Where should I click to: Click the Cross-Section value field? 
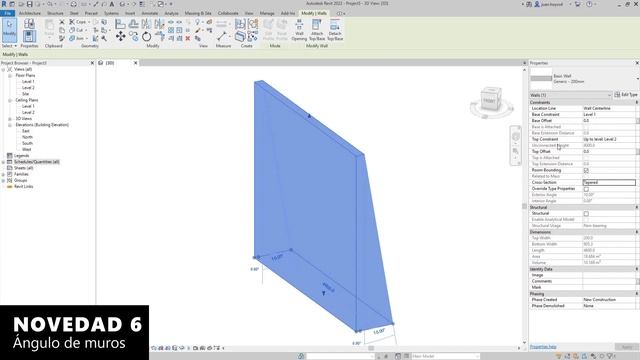609,182
